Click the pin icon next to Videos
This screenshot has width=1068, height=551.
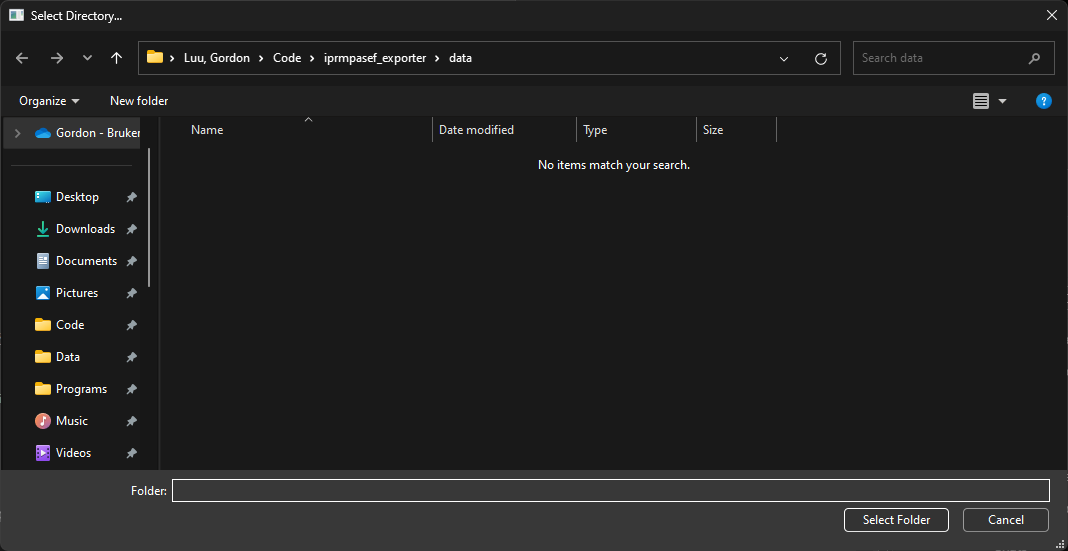pyautogui.click(x=131, y=454)
